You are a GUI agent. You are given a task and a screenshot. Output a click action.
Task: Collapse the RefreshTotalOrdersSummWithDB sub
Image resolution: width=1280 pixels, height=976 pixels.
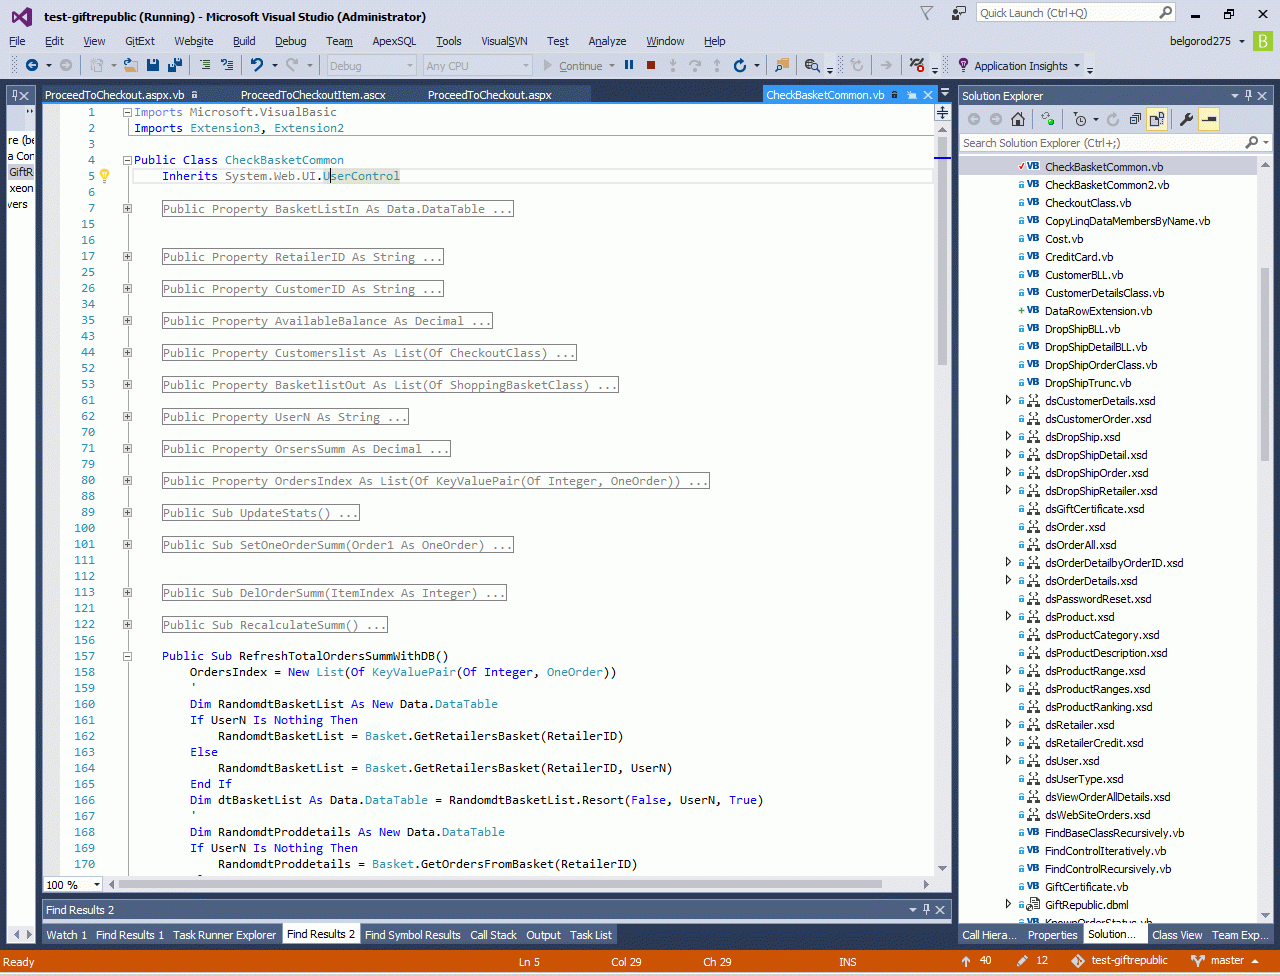pos(127,657)
